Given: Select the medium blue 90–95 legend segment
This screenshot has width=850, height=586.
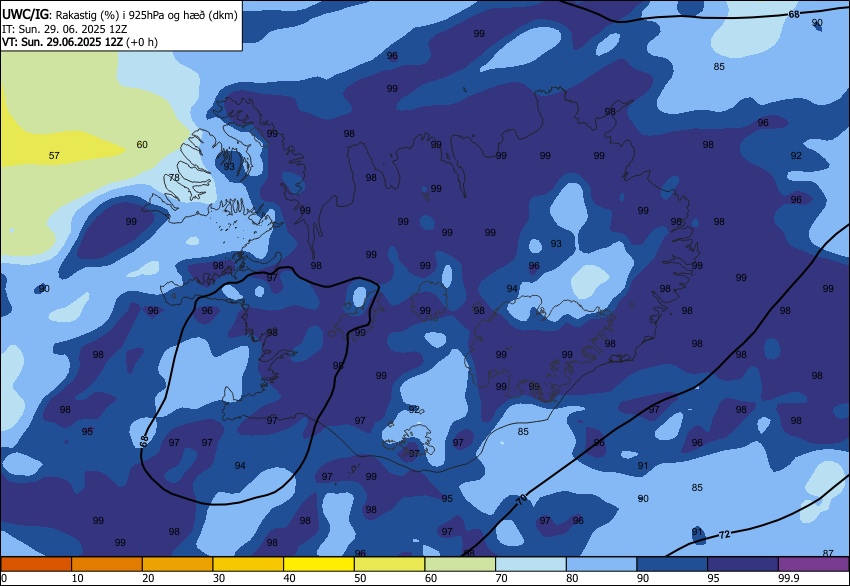Looking at the screenshot, I should point(672,564).
